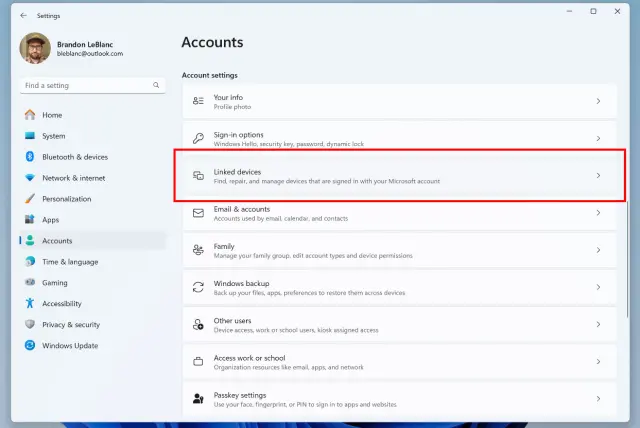The height and width of the screenshot is (428, 640).
Task: Expand the Your info chevron
Action: pyautogui.click(x=598, y=101)
